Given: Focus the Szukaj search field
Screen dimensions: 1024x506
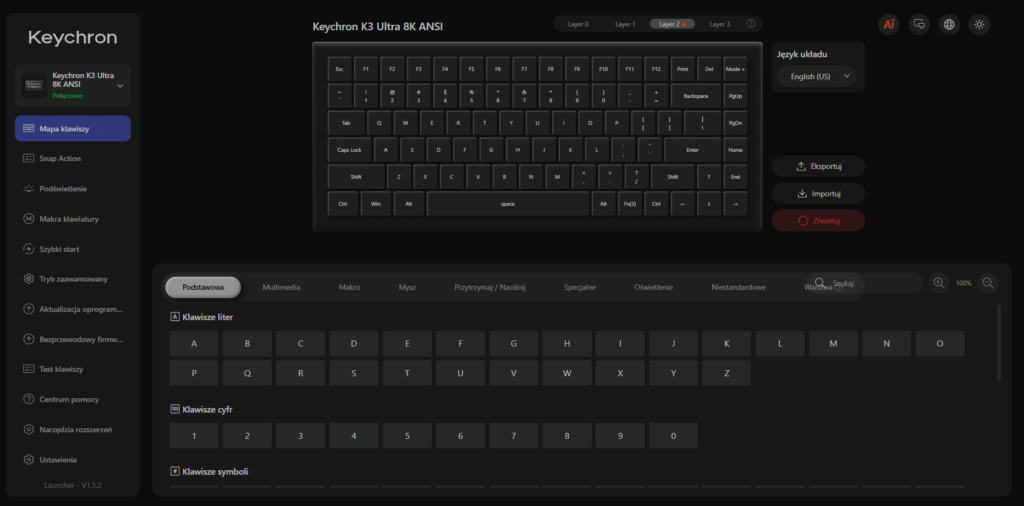Looking at the screenshot, I should point(865,283).
